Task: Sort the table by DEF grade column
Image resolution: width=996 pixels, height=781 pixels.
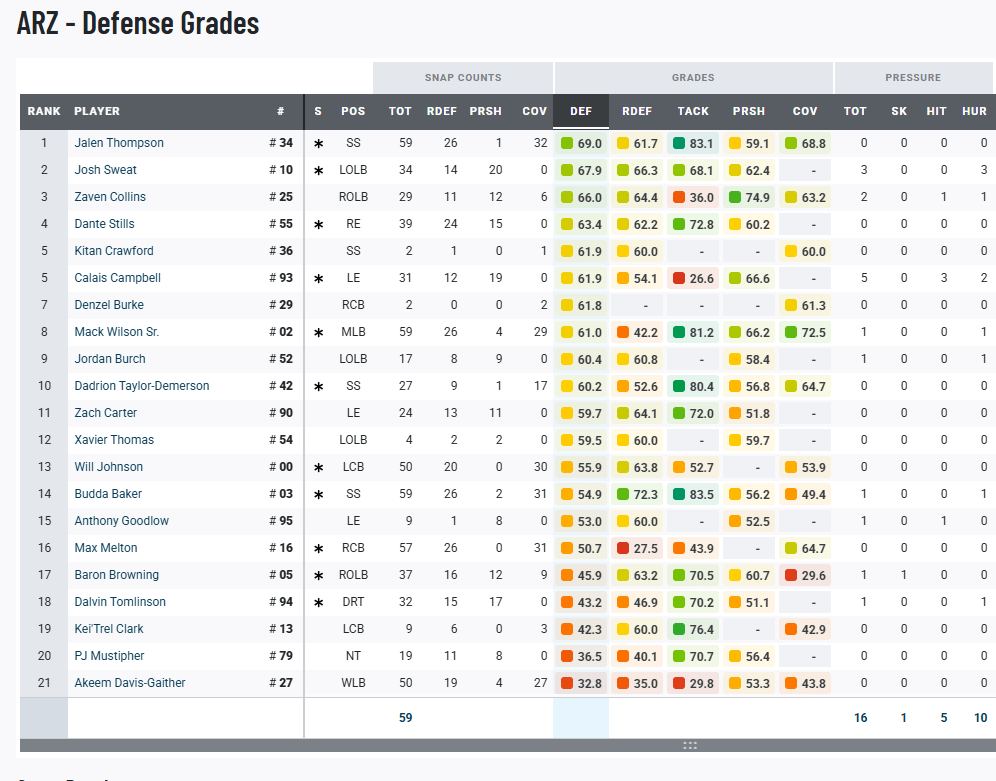Action: [581, 111]
